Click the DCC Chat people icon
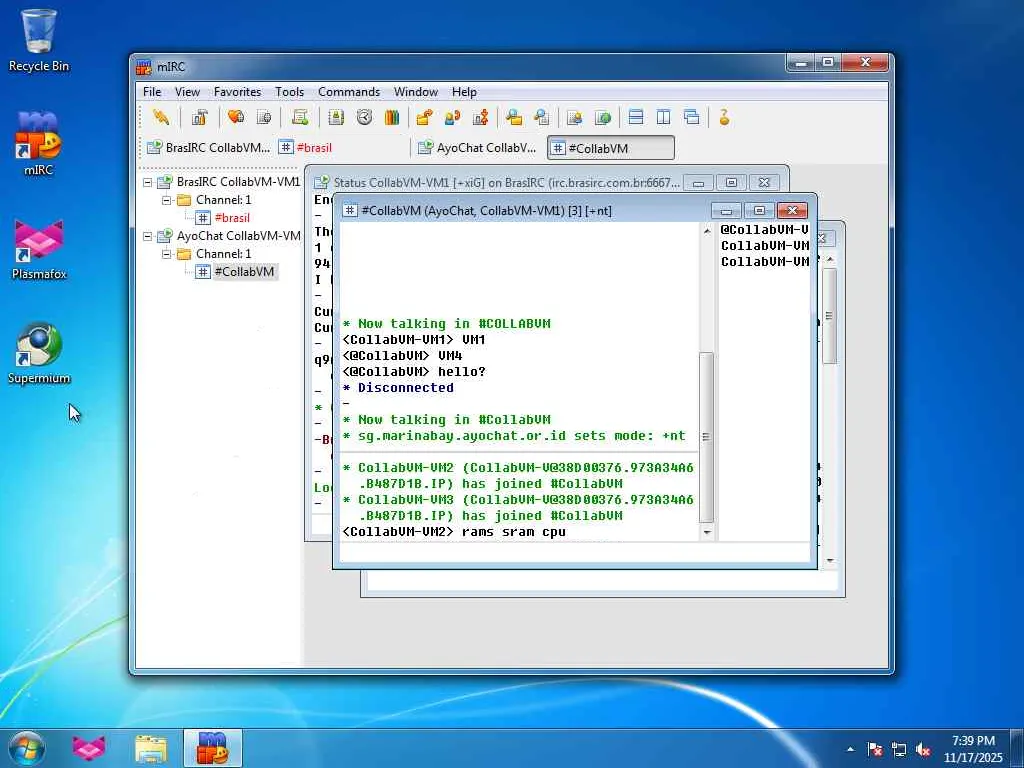The width and height of the screenshot is (1024, 768). click(452, 118)
